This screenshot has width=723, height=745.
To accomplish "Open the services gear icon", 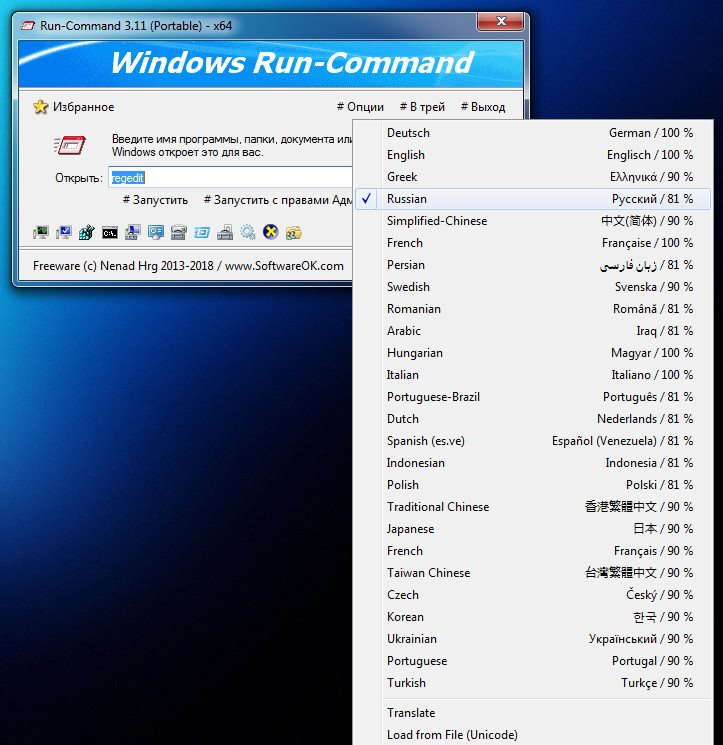I will [247, 232].
